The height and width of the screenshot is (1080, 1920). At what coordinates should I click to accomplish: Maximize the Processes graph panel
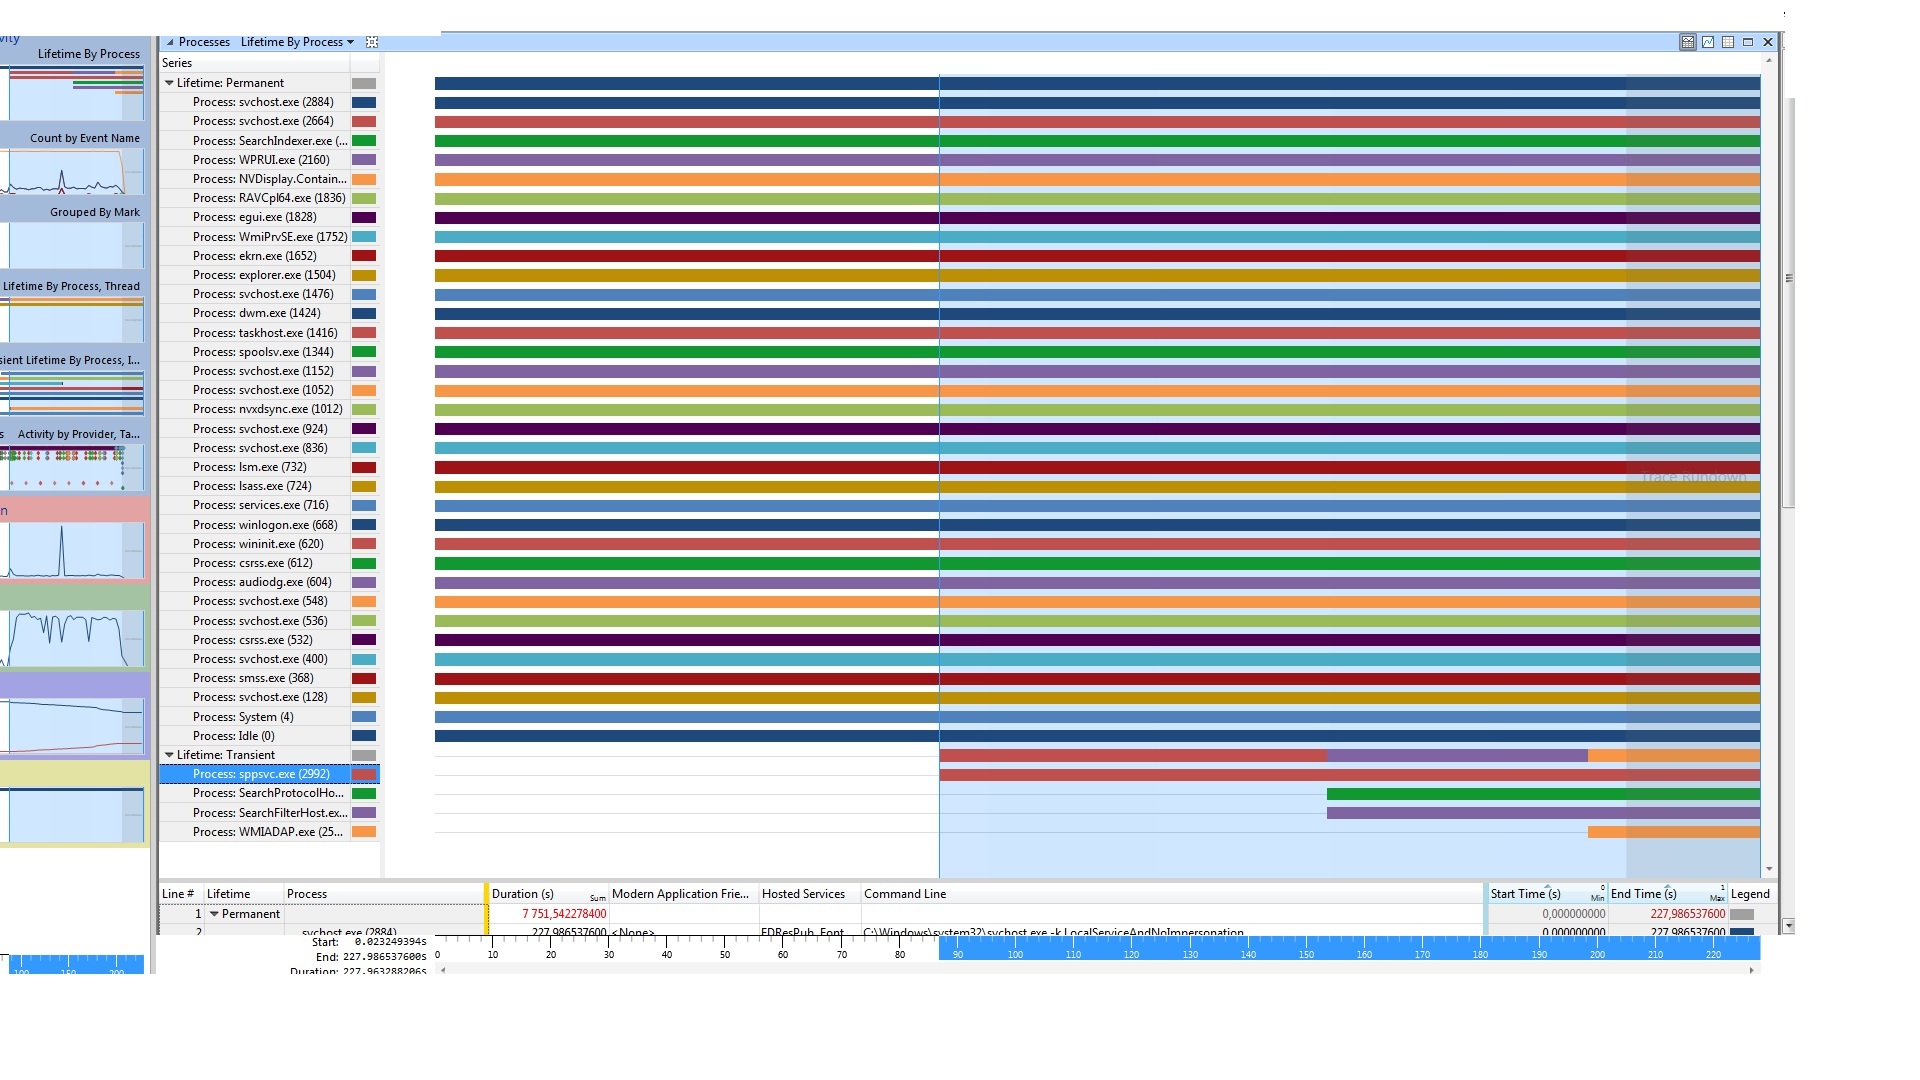(1748, 42)
